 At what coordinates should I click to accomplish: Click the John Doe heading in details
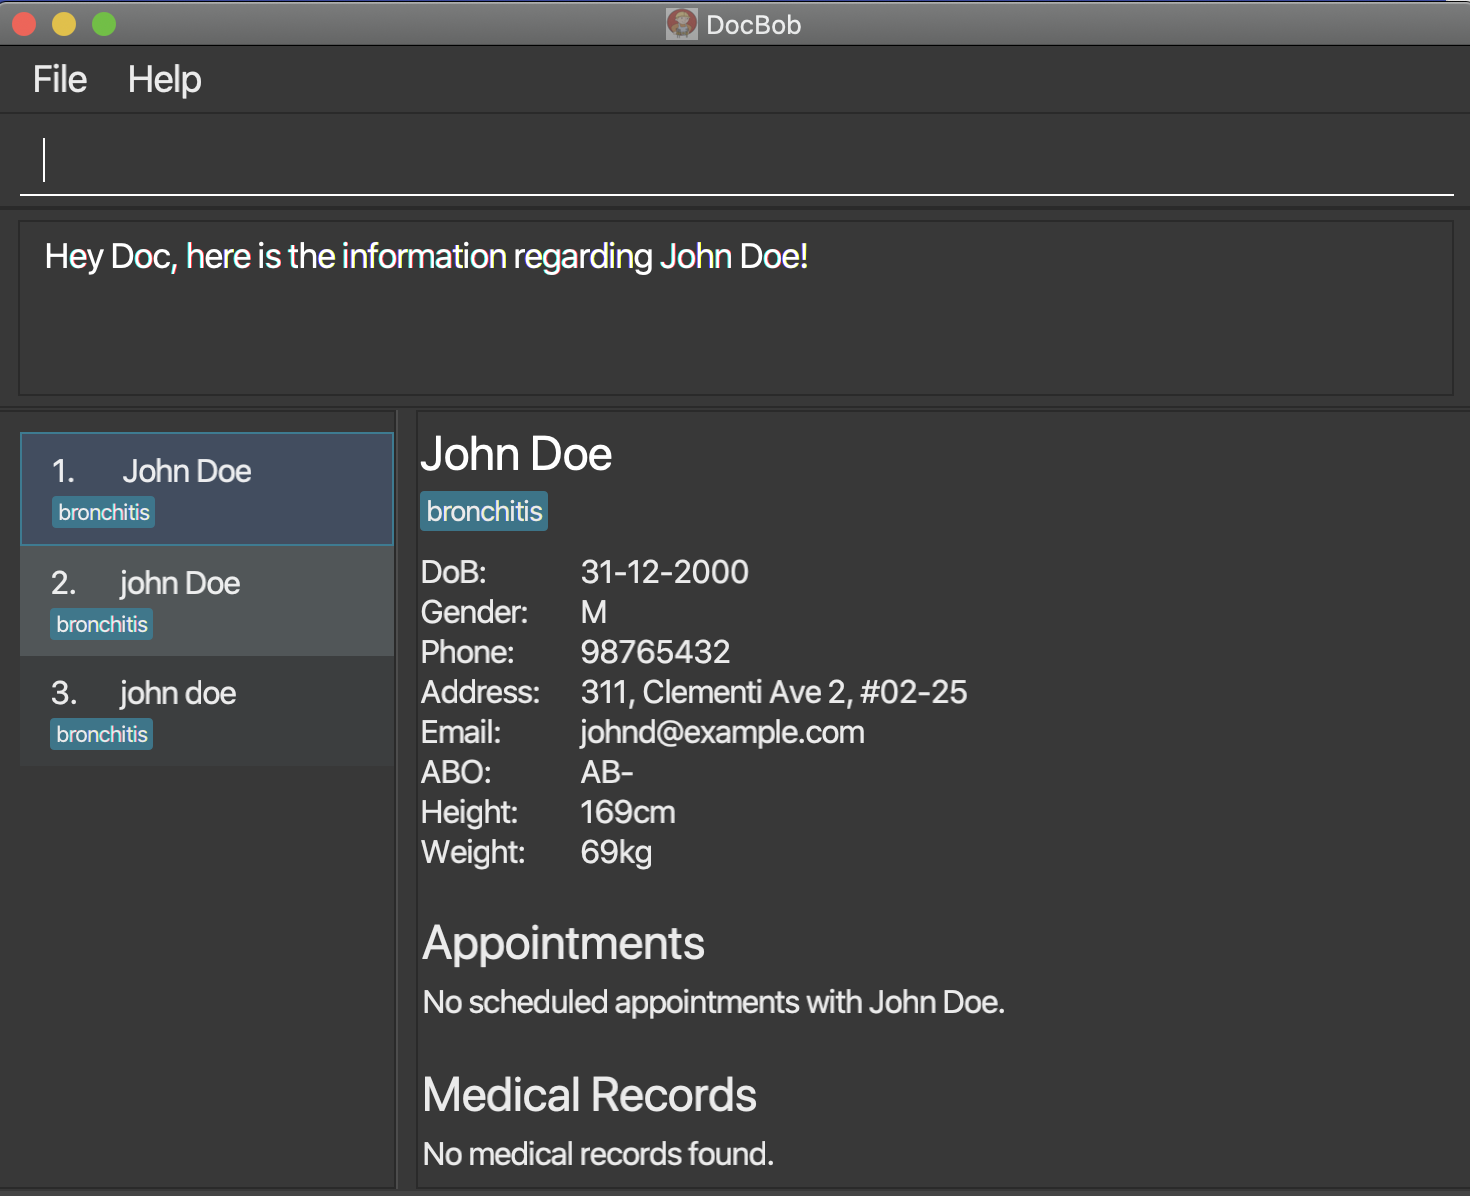[x=516, y=454]
